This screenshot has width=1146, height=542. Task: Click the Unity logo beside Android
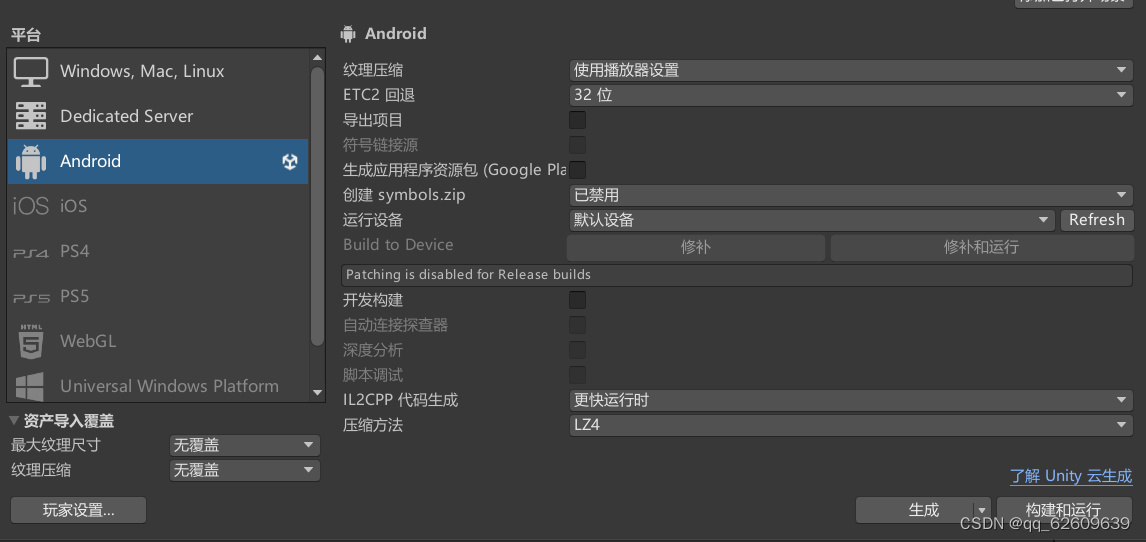pyautogui.click(x=290, y=161)
